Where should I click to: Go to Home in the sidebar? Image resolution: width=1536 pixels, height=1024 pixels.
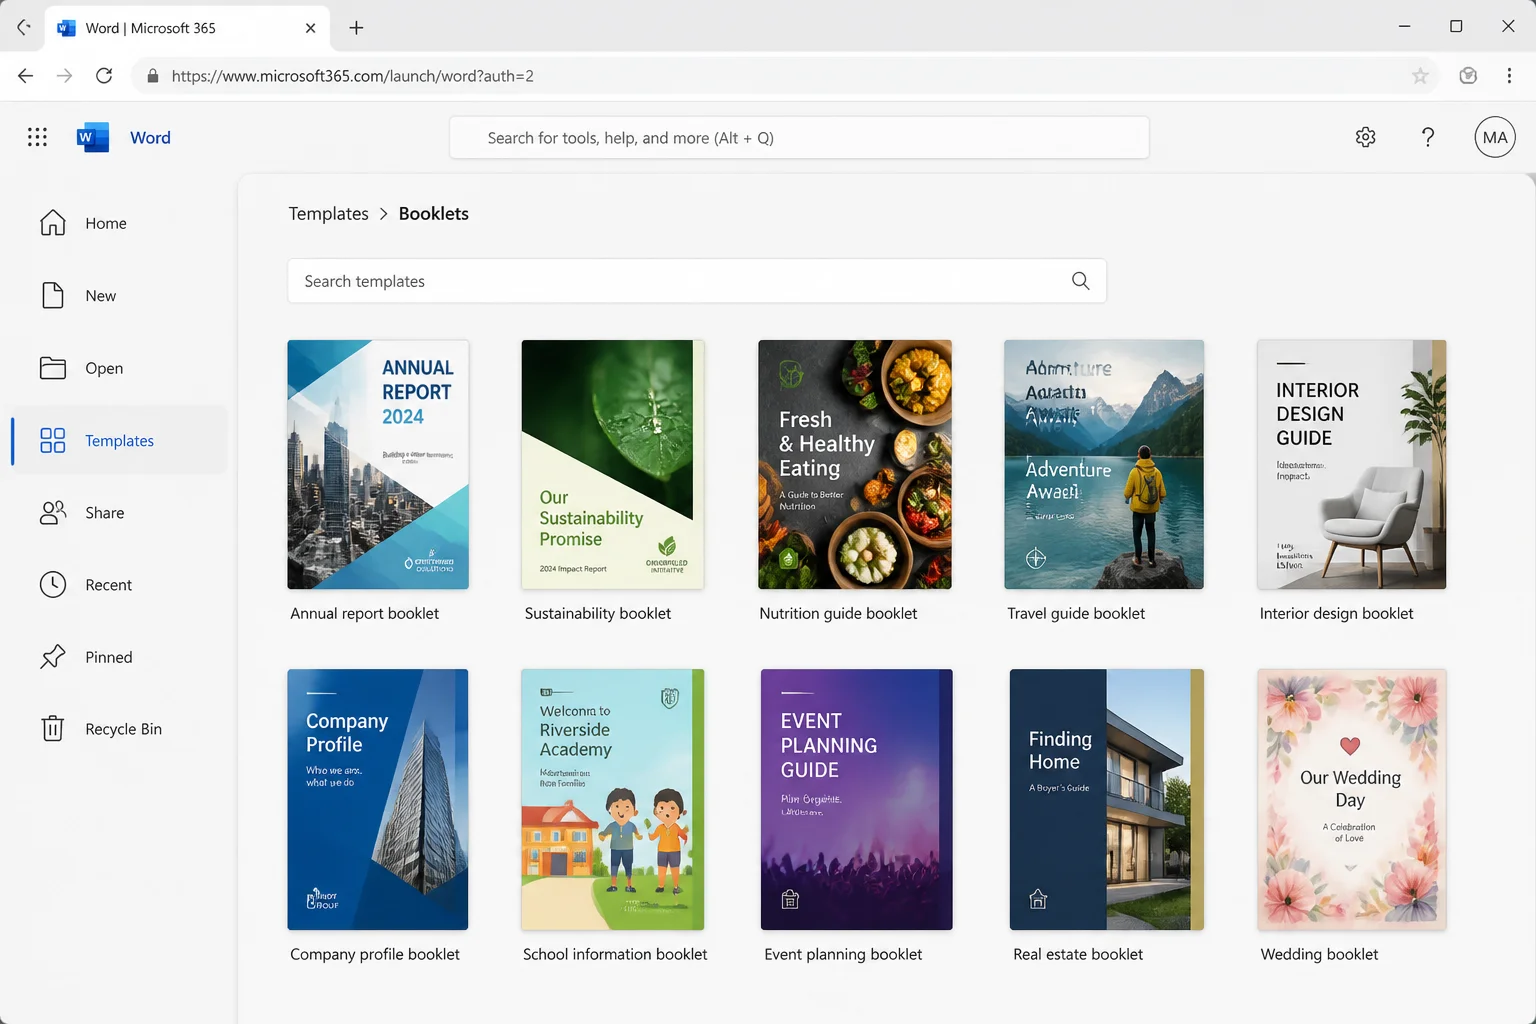(119, 223)
